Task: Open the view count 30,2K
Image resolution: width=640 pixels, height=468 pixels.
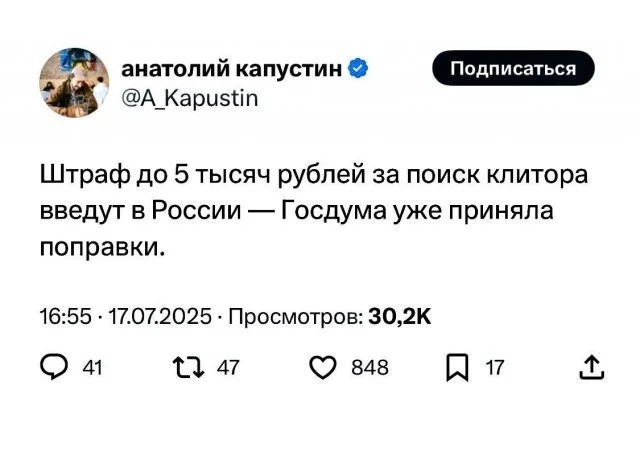Action: (400, 317)
